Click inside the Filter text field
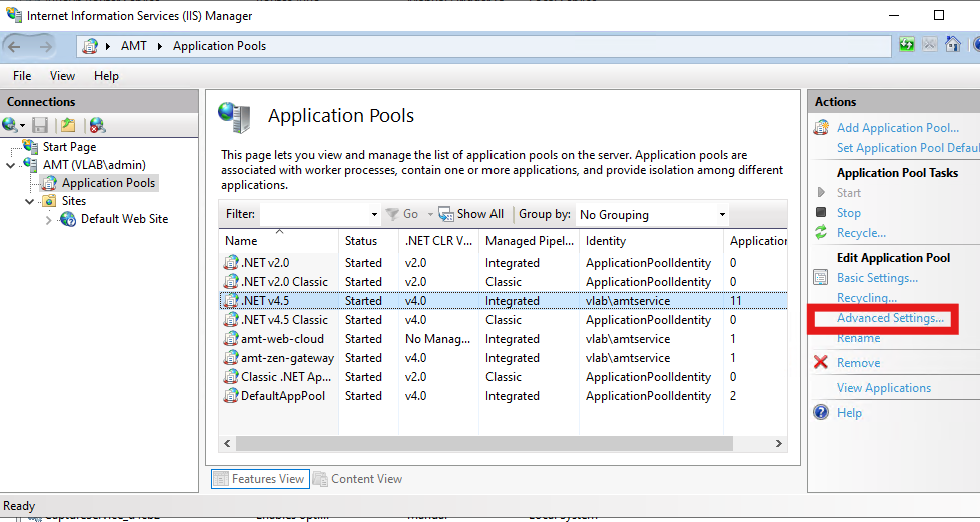 (x=314, y=214)
